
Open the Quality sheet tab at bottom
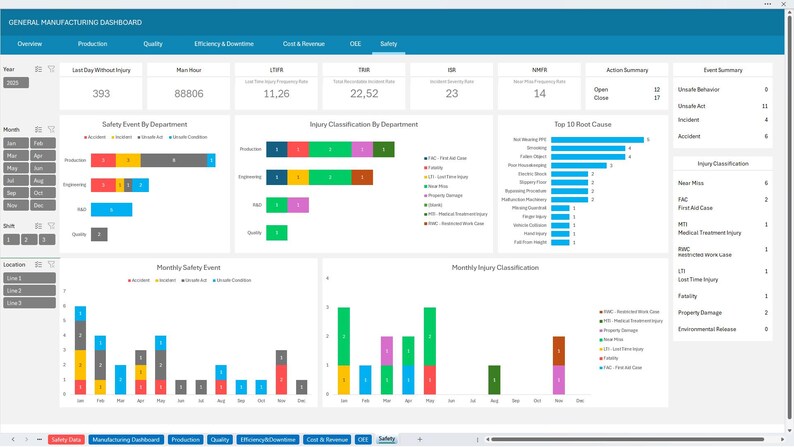click(220, 439)
